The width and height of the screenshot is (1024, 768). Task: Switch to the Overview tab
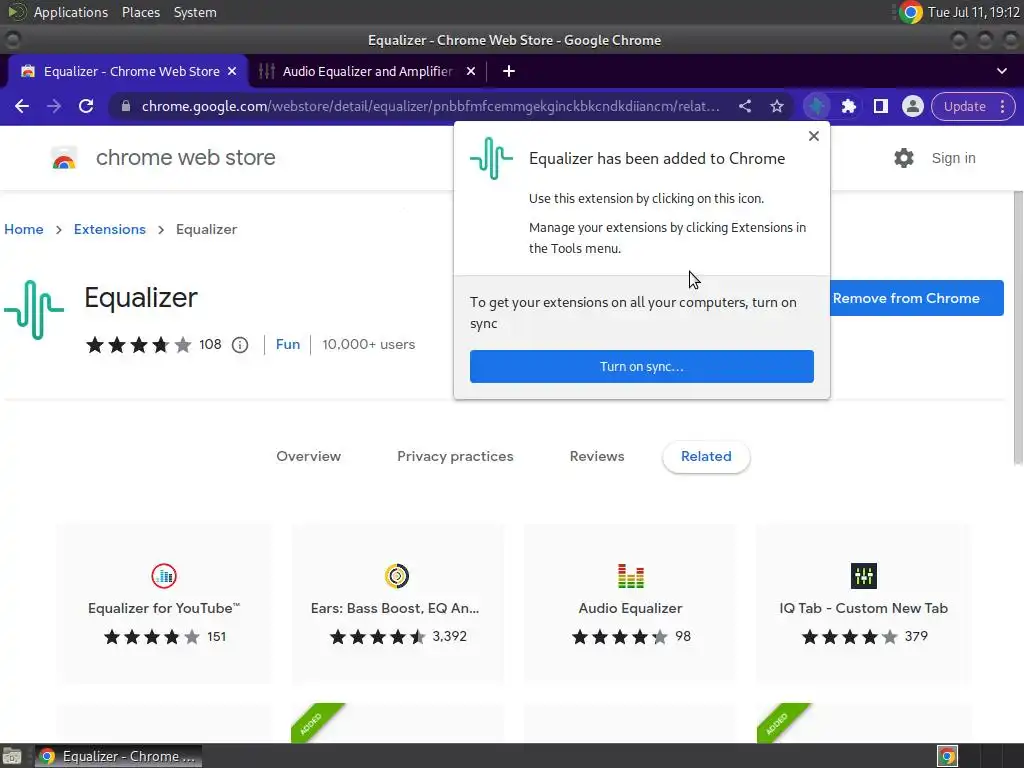click(x=308, y=456)
